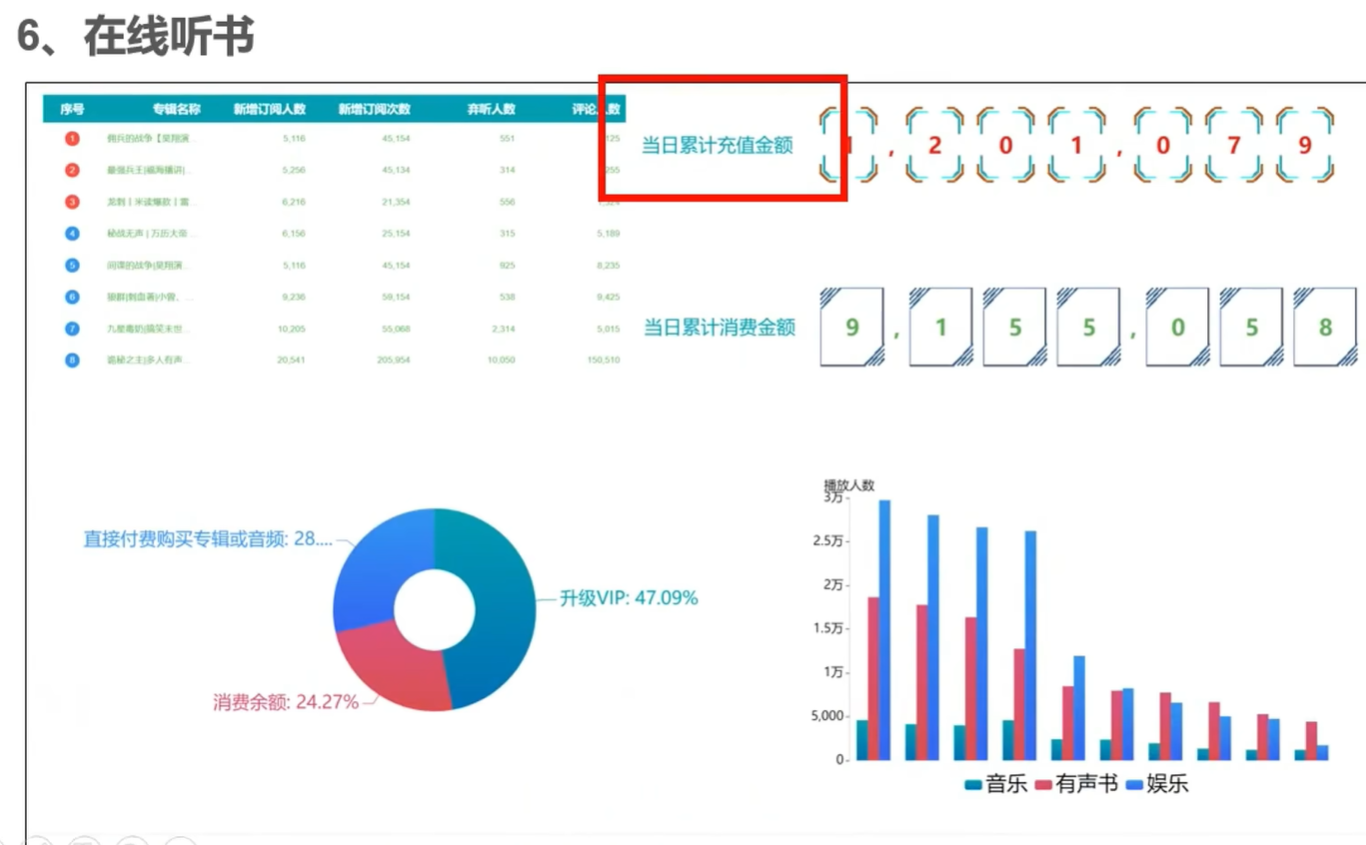Click the blue rank badge number 4
The width and height of the screenshot is (1366, 845).
72,233
